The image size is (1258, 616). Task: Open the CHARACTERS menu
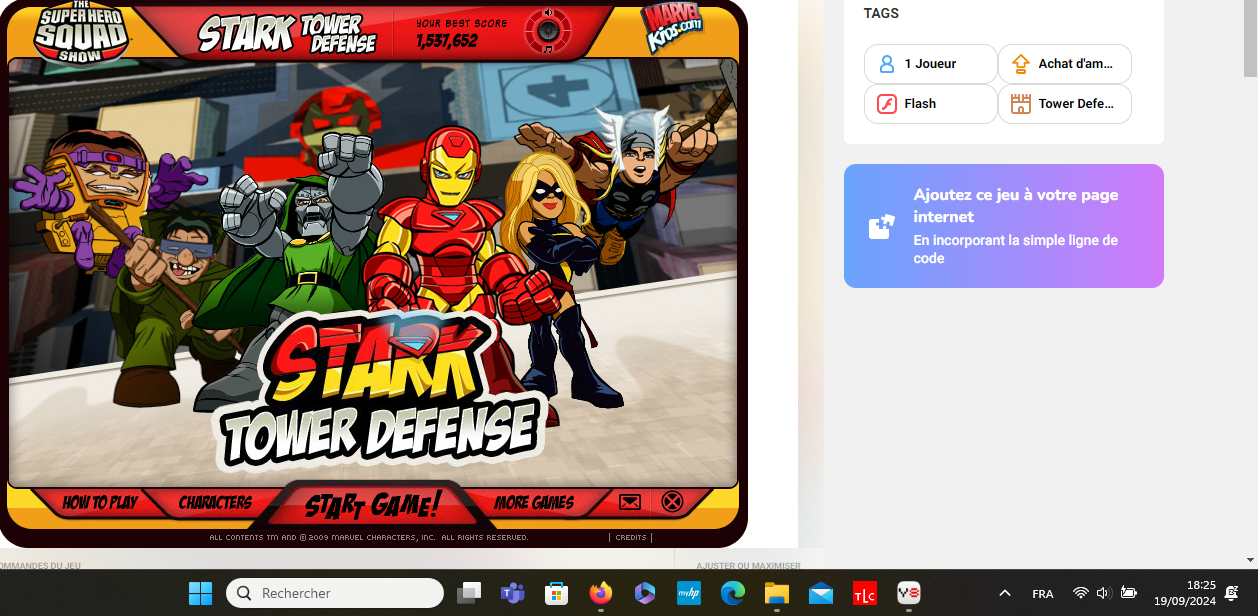pyautogui.click(x=215, y=502)
